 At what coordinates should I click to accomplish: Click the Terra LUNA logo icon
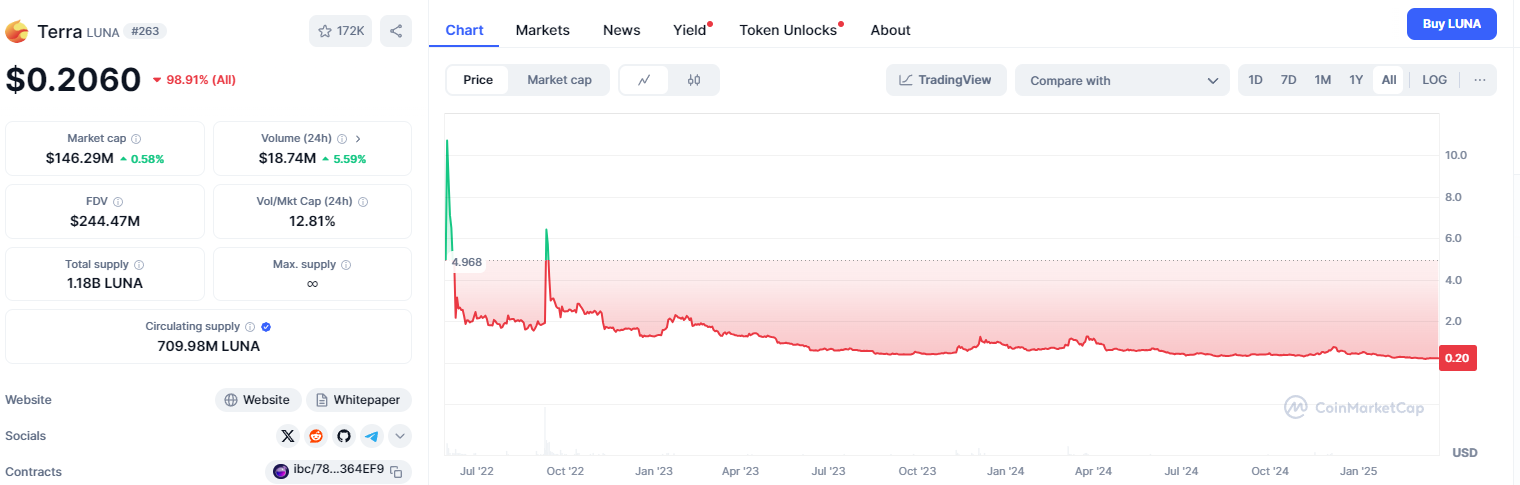pos(17,32)
